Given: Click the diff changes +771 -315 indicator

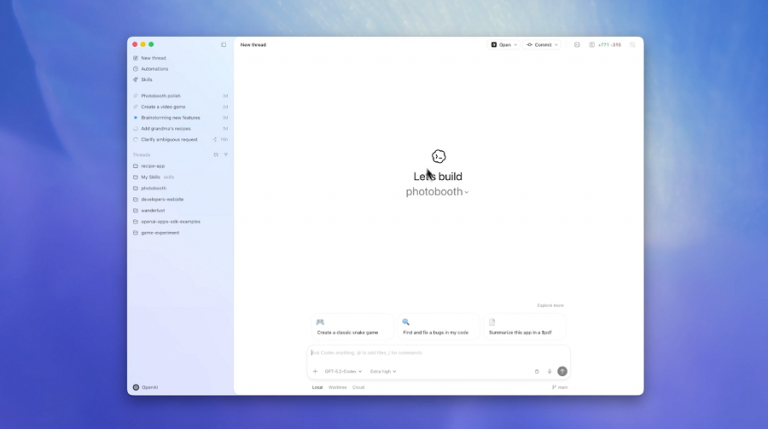Looking at the screenshot, I should pyautogui.click(x=609, y=45).
